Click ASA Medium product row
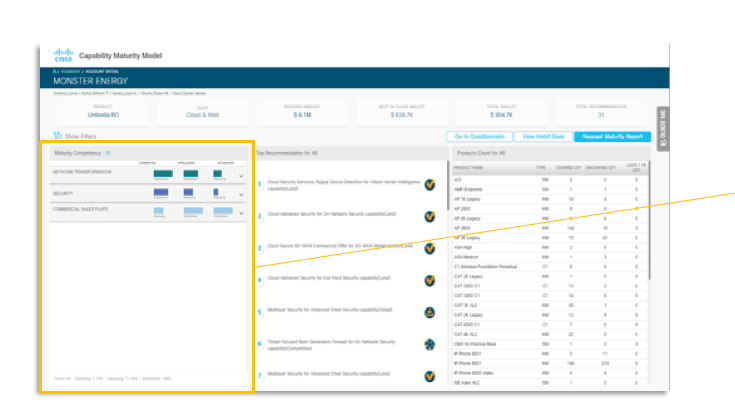 [x=550, y=257]
